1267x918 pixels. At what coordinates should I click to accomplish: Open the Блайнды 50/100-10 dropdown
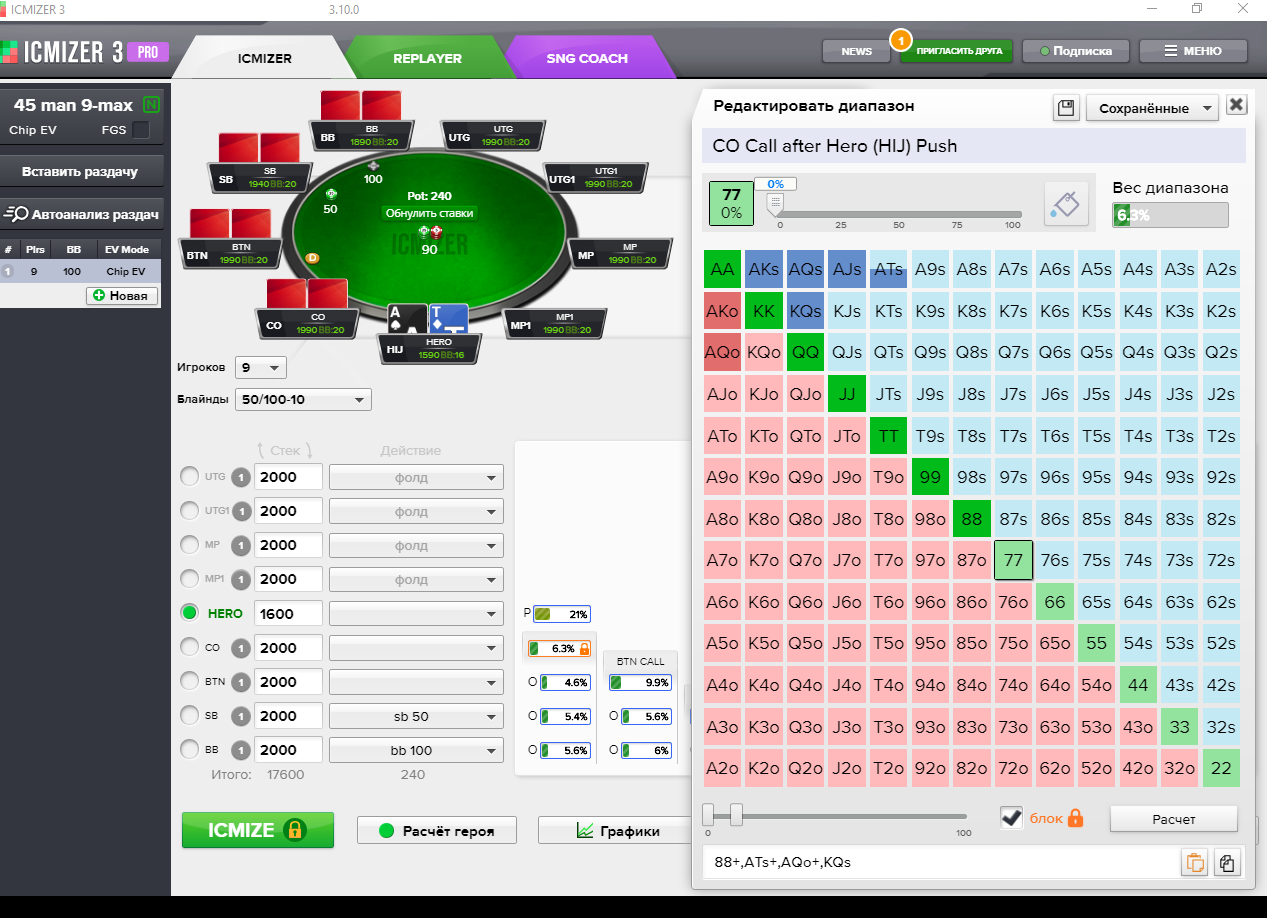[303, 400]
